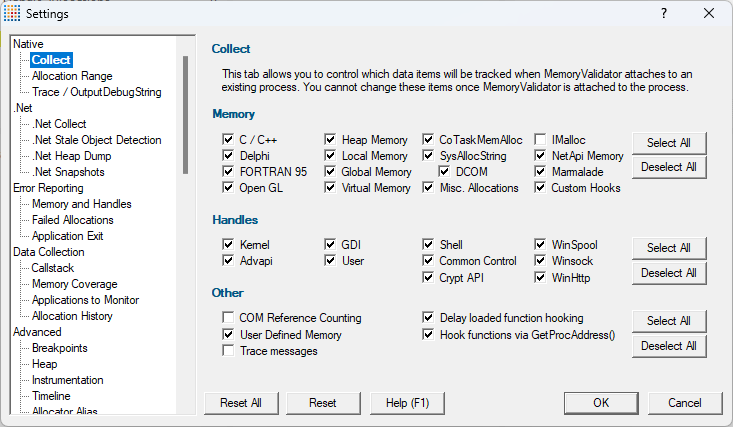This screenshot has width=733, height=427.
Task: Toggle Global Memory checkbox
Action: click(330, 172)
